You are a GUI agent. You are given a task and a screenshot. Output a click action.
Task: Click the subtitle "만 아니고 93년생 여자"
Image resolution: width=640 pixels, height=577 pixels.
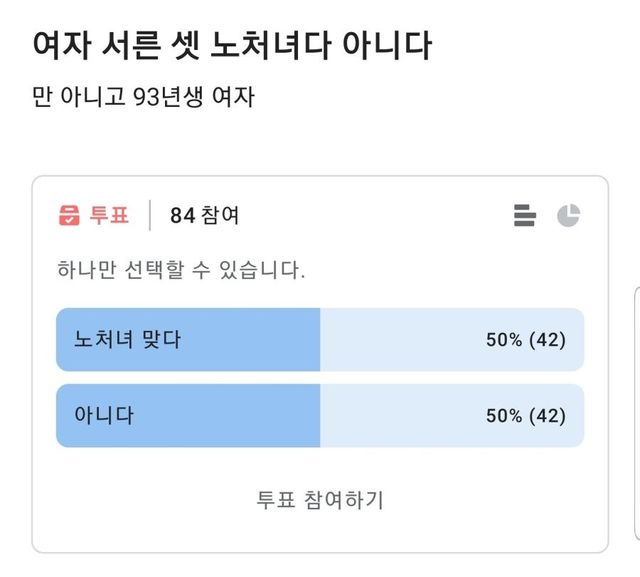143,100
